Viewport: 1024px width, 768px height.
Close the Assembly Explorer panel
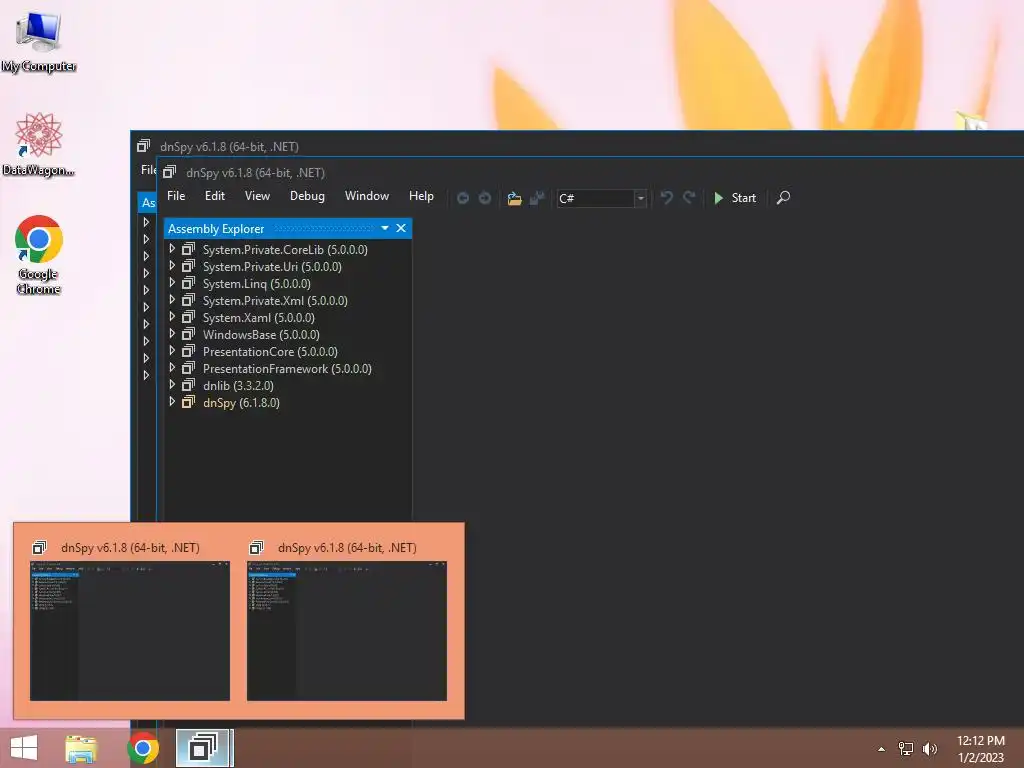pyautogui.click(x=401, y=228)
